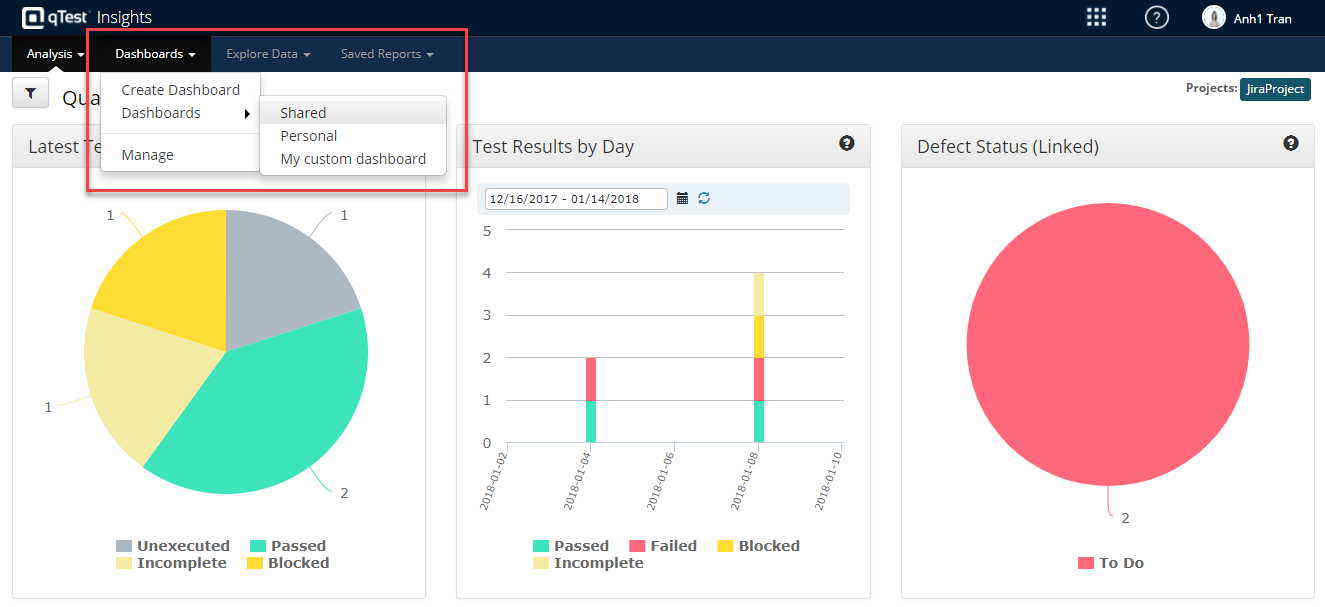Open the Saved Reports dropdown
The image size is (1325, 607).
click(x=386, y=54)
